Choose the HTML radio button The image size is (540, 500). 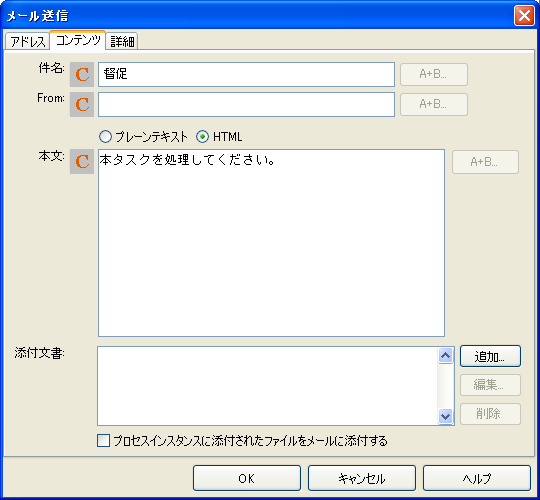(202, 137)
